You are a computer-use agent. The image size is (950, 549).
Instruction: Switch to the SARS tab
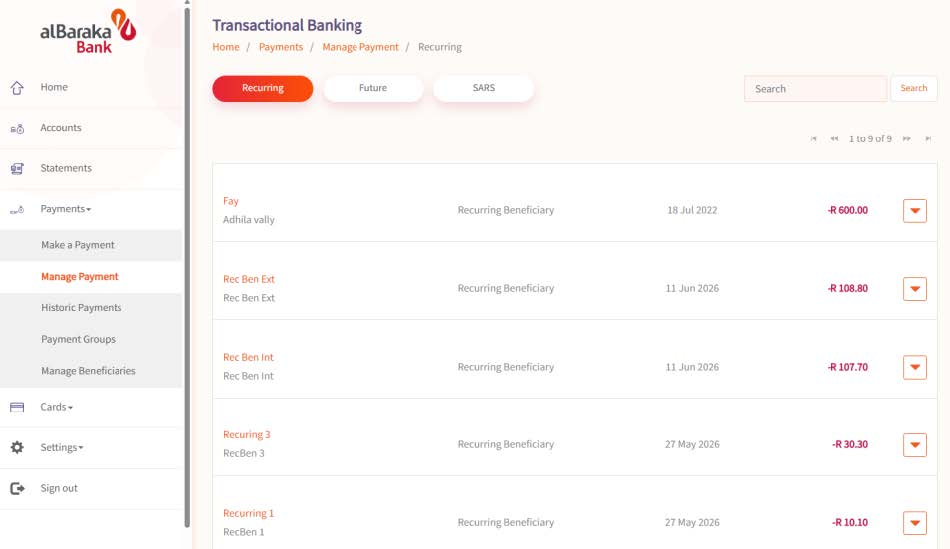pos(483,88)
